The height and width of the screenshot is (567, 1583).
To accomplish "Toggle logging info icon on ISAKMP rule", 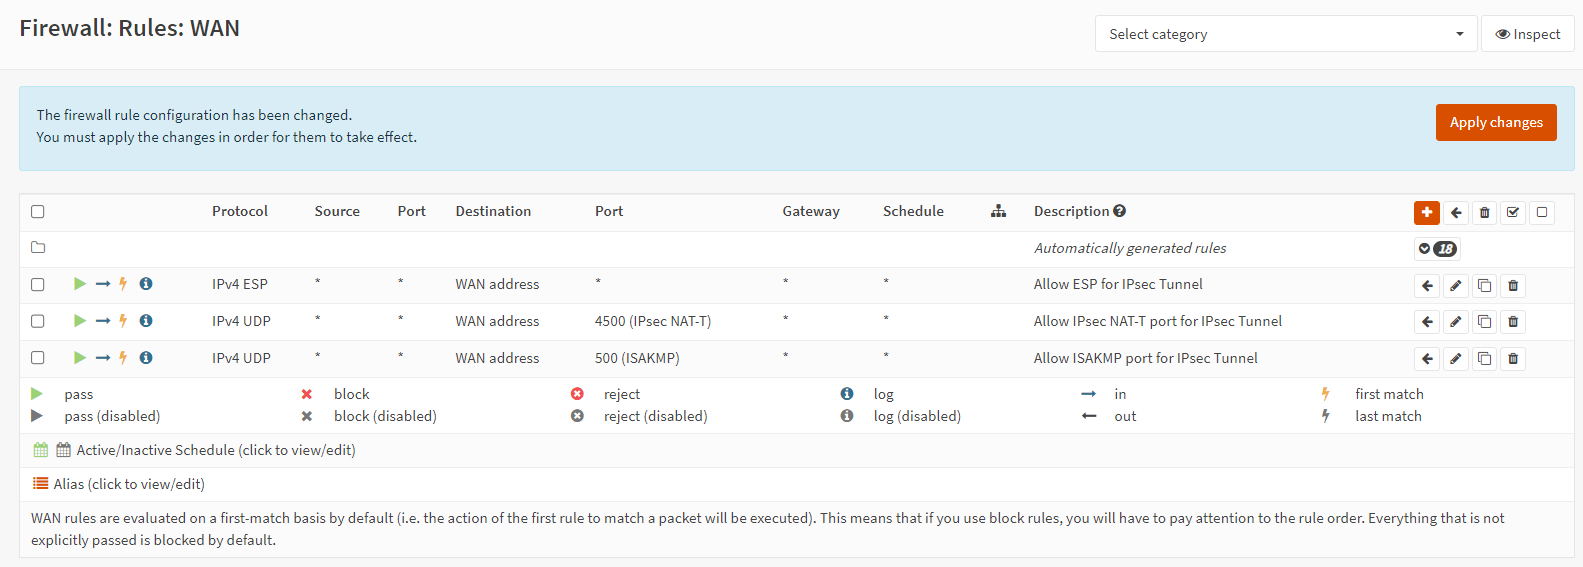I will coord(146,358).
